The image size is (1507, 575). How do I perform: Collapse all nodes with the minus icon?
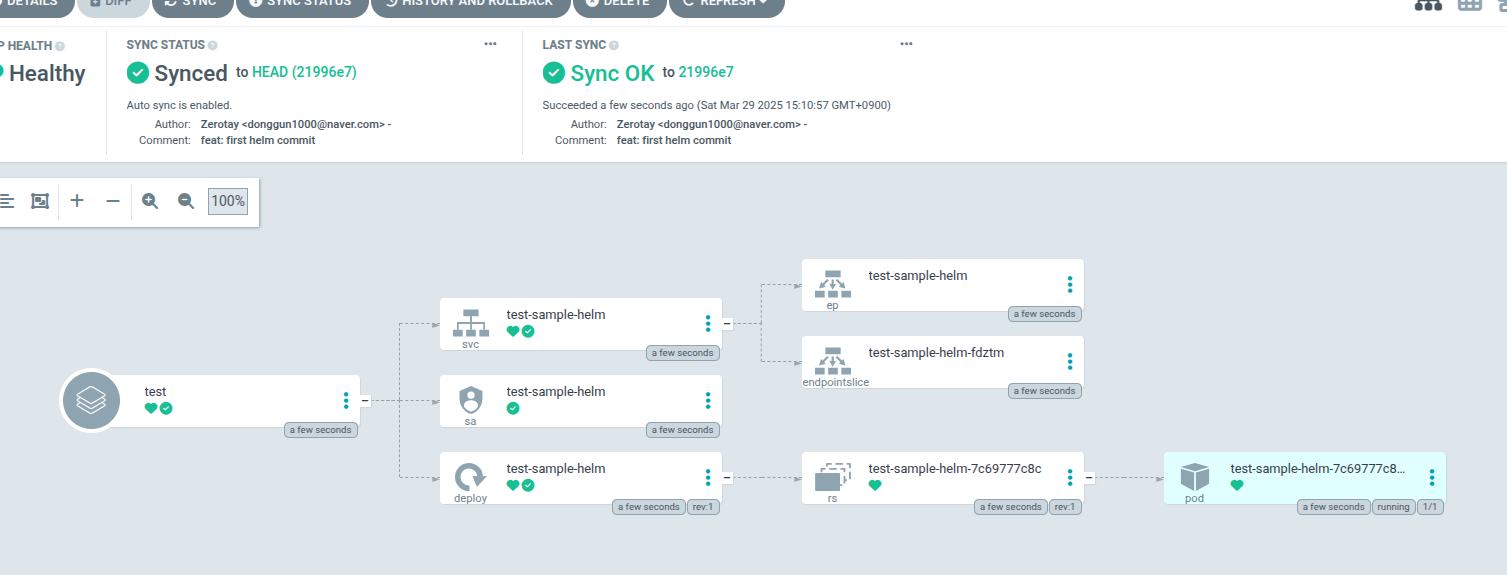(113, 201)
